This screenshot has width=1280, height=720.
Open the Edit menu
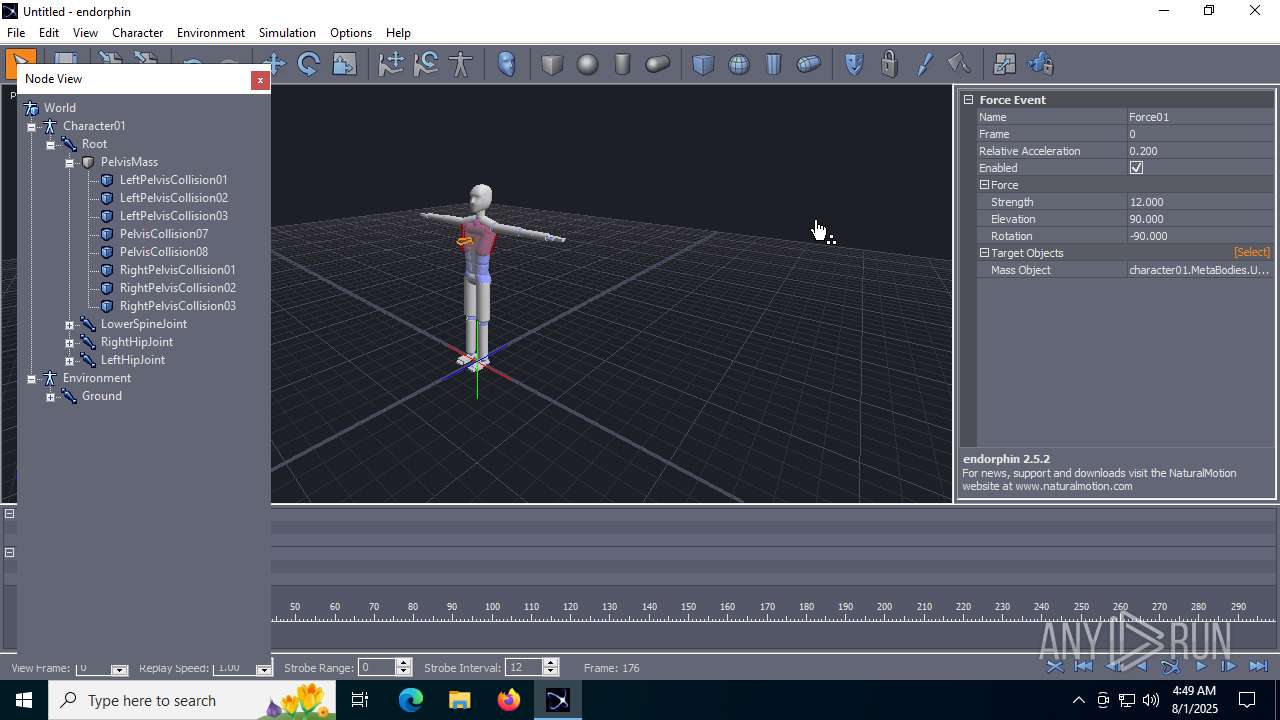[49, 33]
